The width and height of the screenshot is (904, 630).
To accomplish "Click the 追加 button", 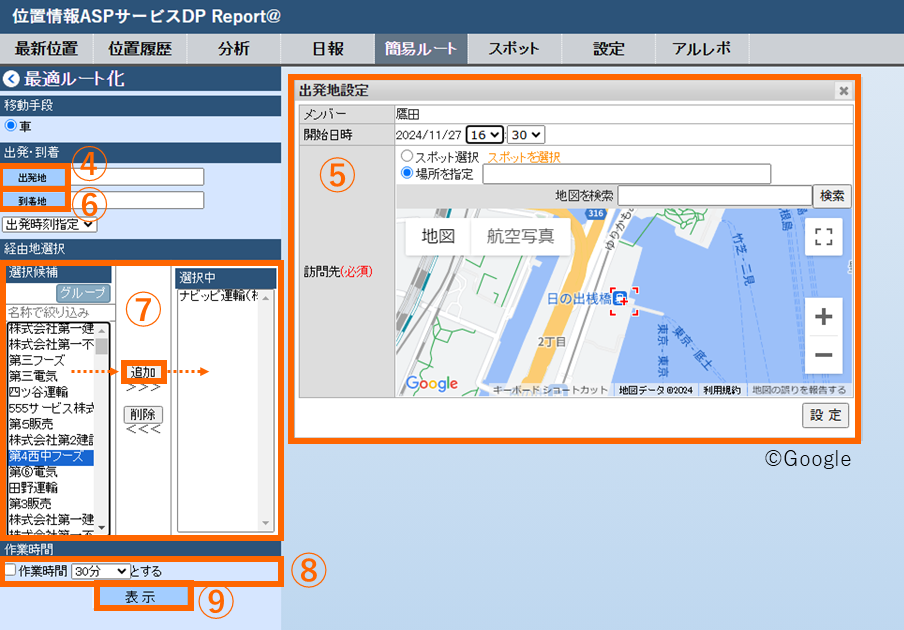I will [143, 372].
